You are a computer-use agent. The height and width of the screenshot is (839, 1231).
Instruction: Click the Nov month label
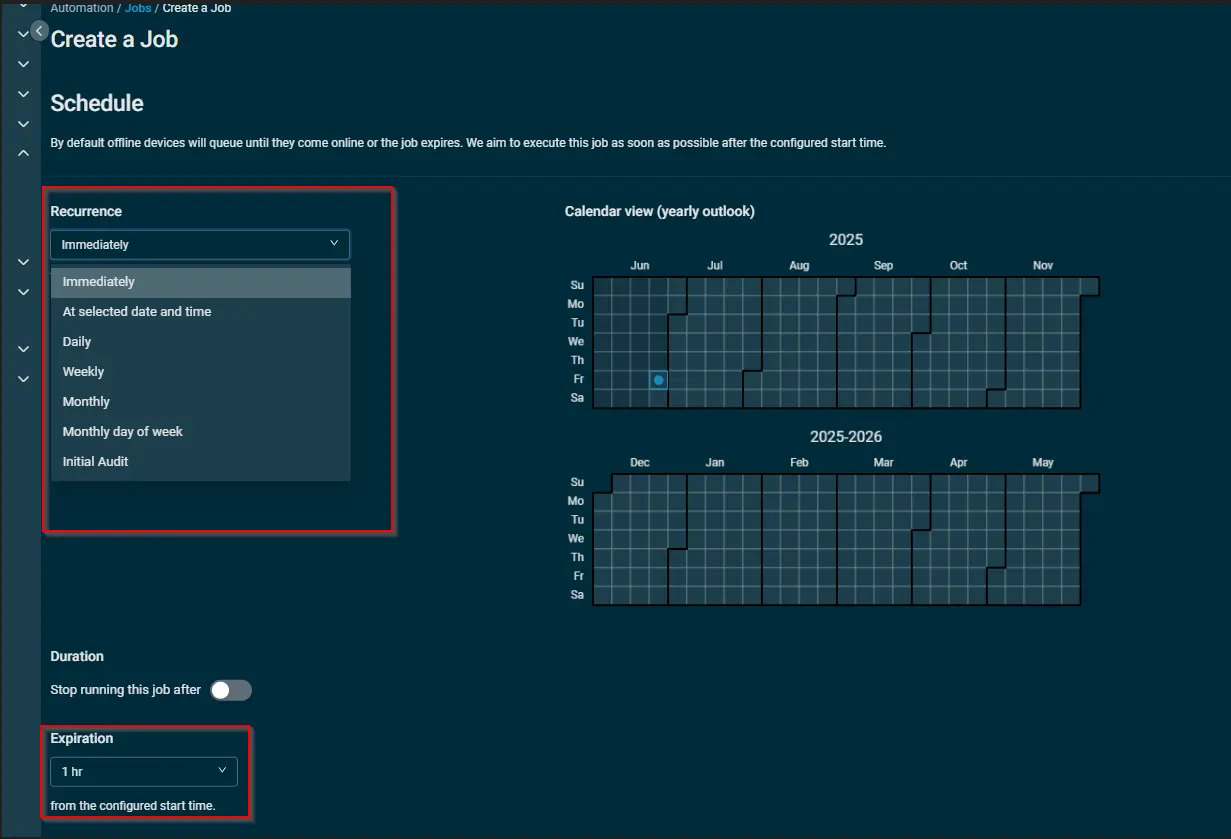point(1043,266)
